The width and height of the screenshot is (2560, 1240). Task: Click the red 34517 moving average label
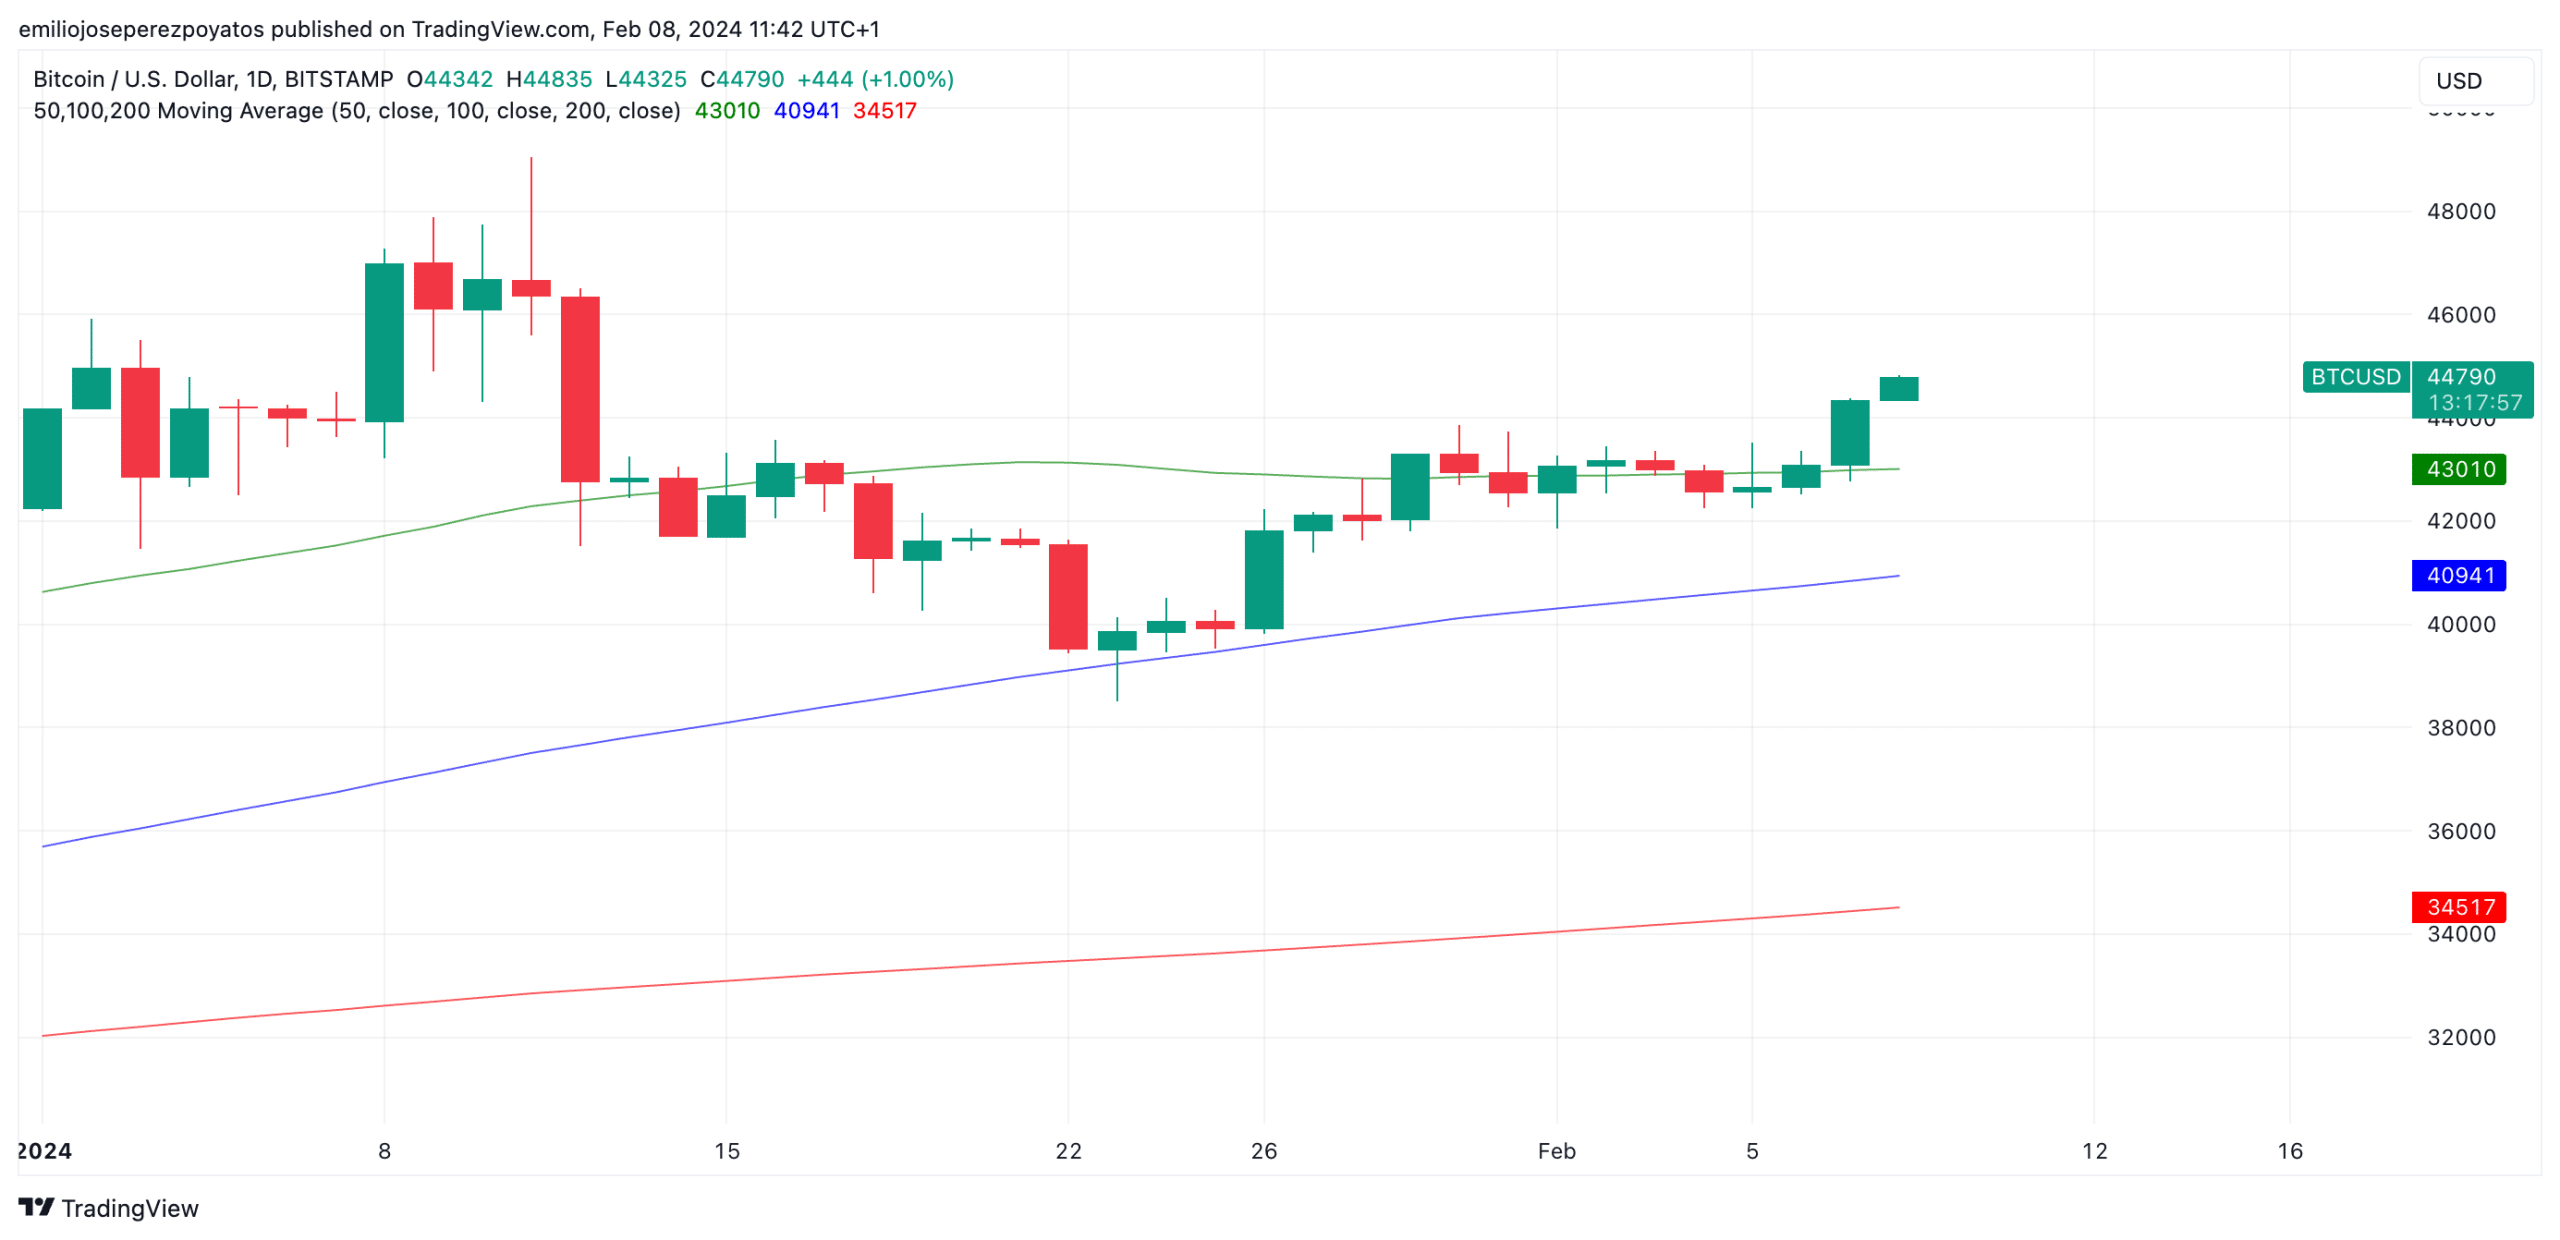click(2457, 907)
